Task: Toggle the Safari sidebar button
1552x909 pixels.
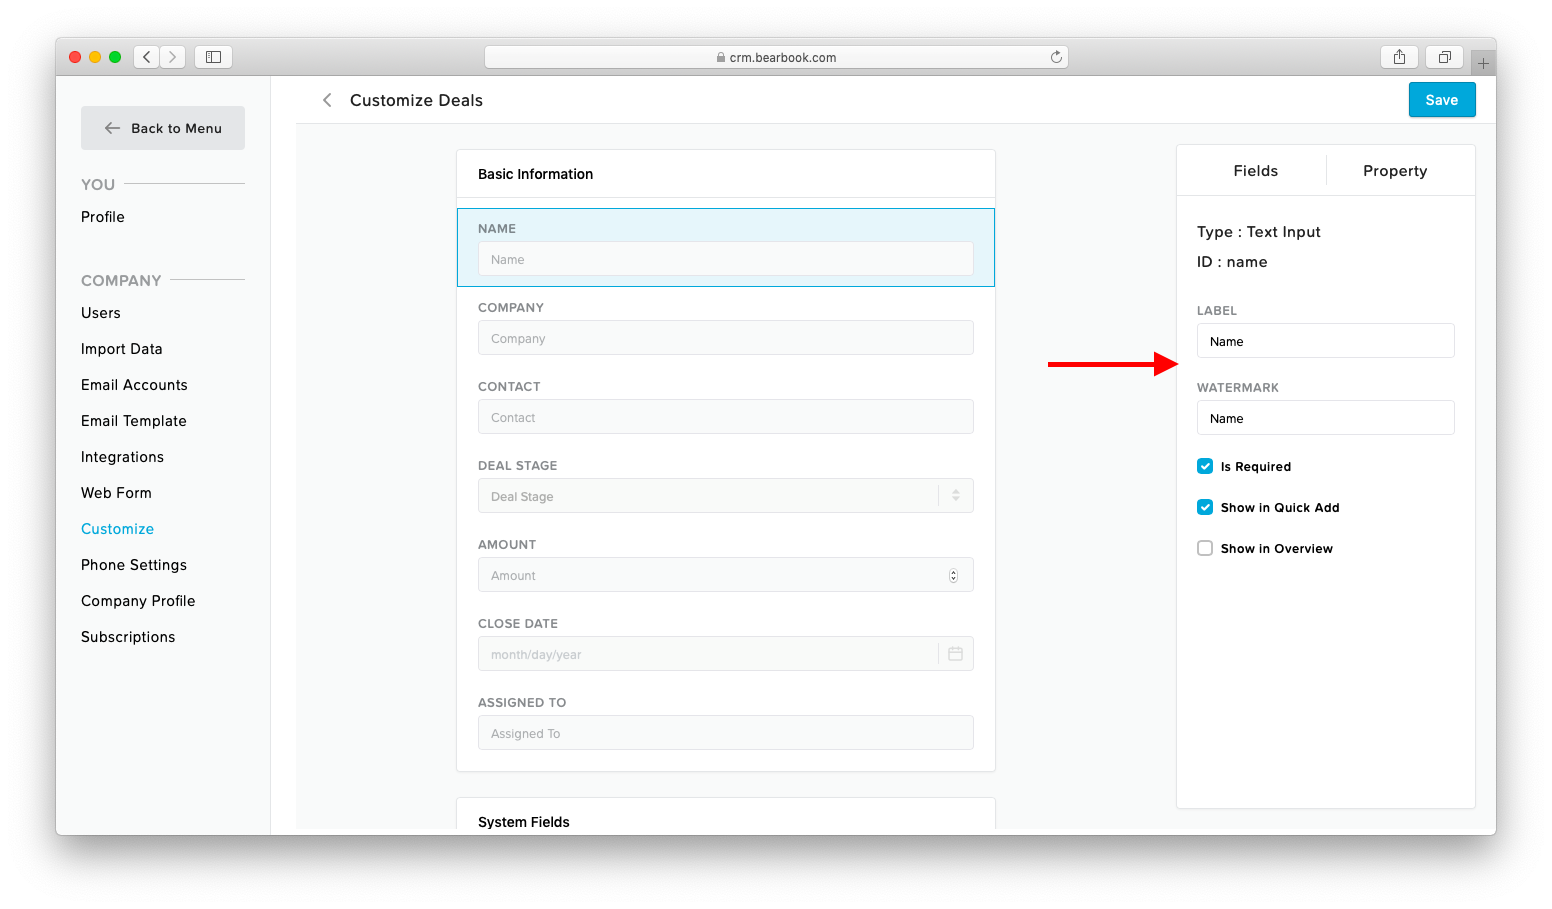Action: coord(213,57)
